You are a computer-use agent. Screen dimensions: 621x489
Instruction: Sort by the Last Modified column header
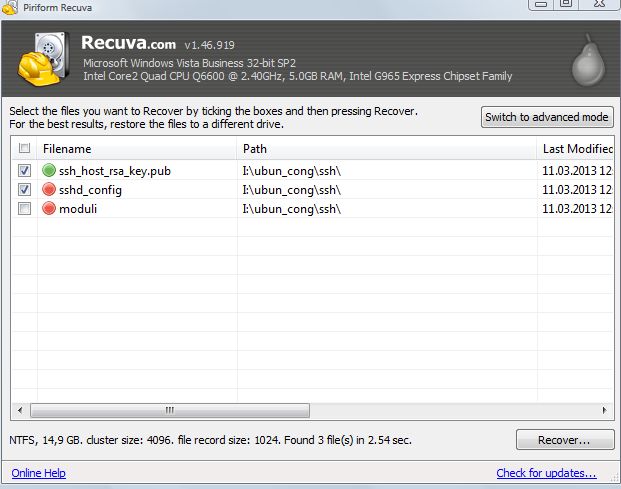coord(575,149)
